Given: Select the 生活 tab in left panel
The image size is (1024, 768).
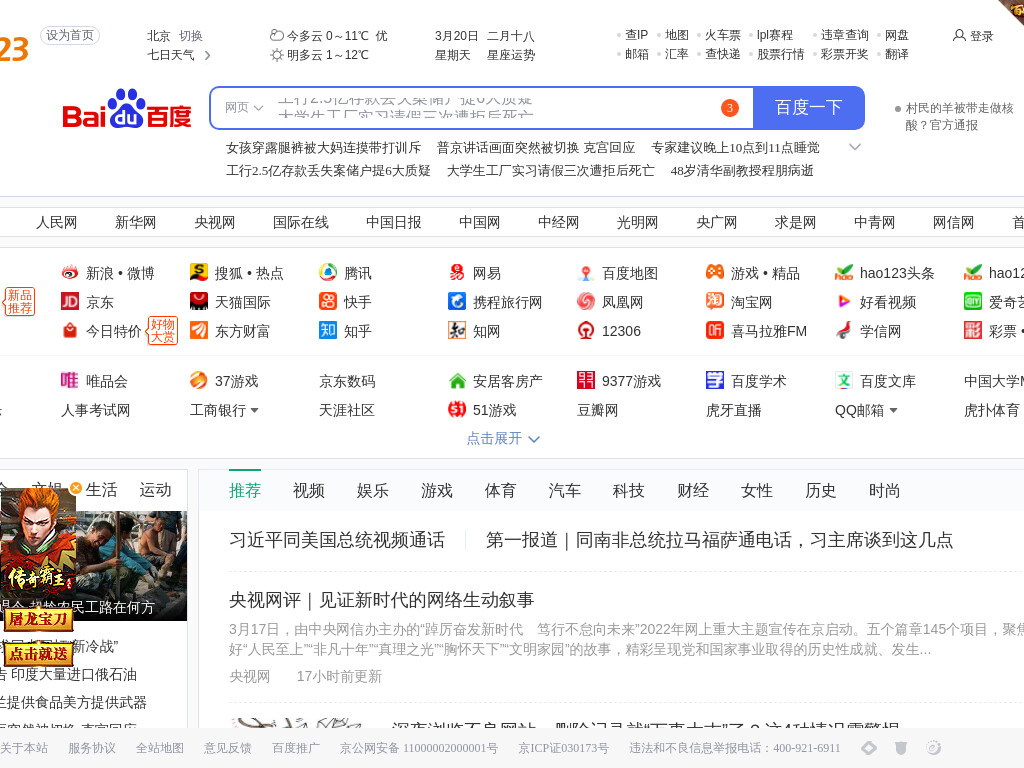Looking at the screenshot, I should [101, 490].
